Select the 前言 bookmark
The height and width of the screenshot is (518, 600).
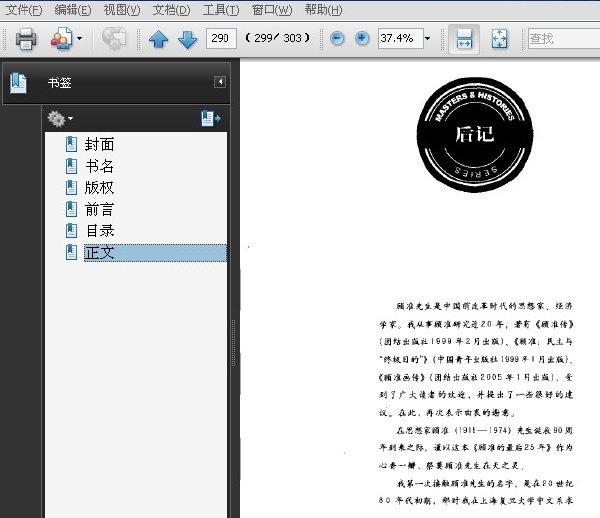[x=99, y=209]
